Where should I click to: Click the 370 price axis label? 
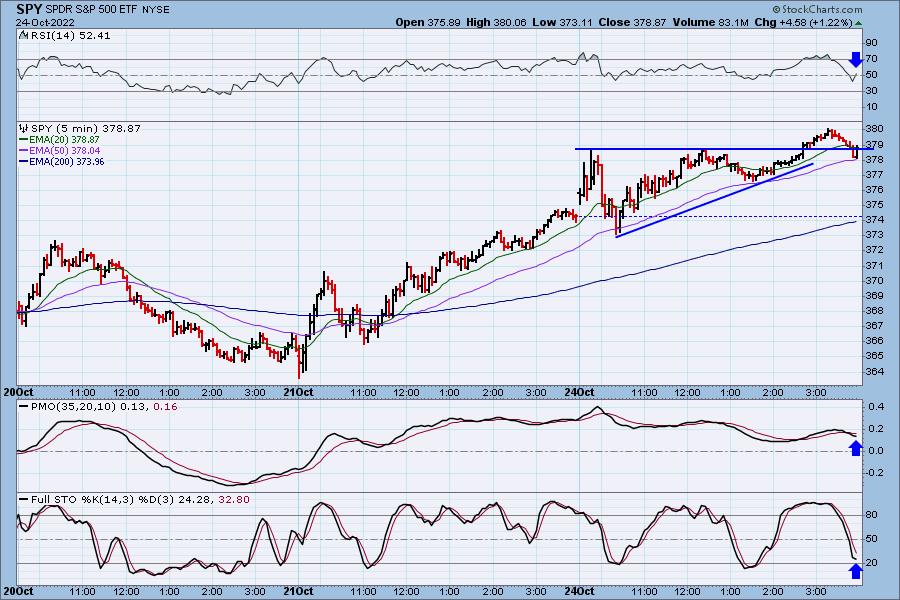[x=874, y=280]
